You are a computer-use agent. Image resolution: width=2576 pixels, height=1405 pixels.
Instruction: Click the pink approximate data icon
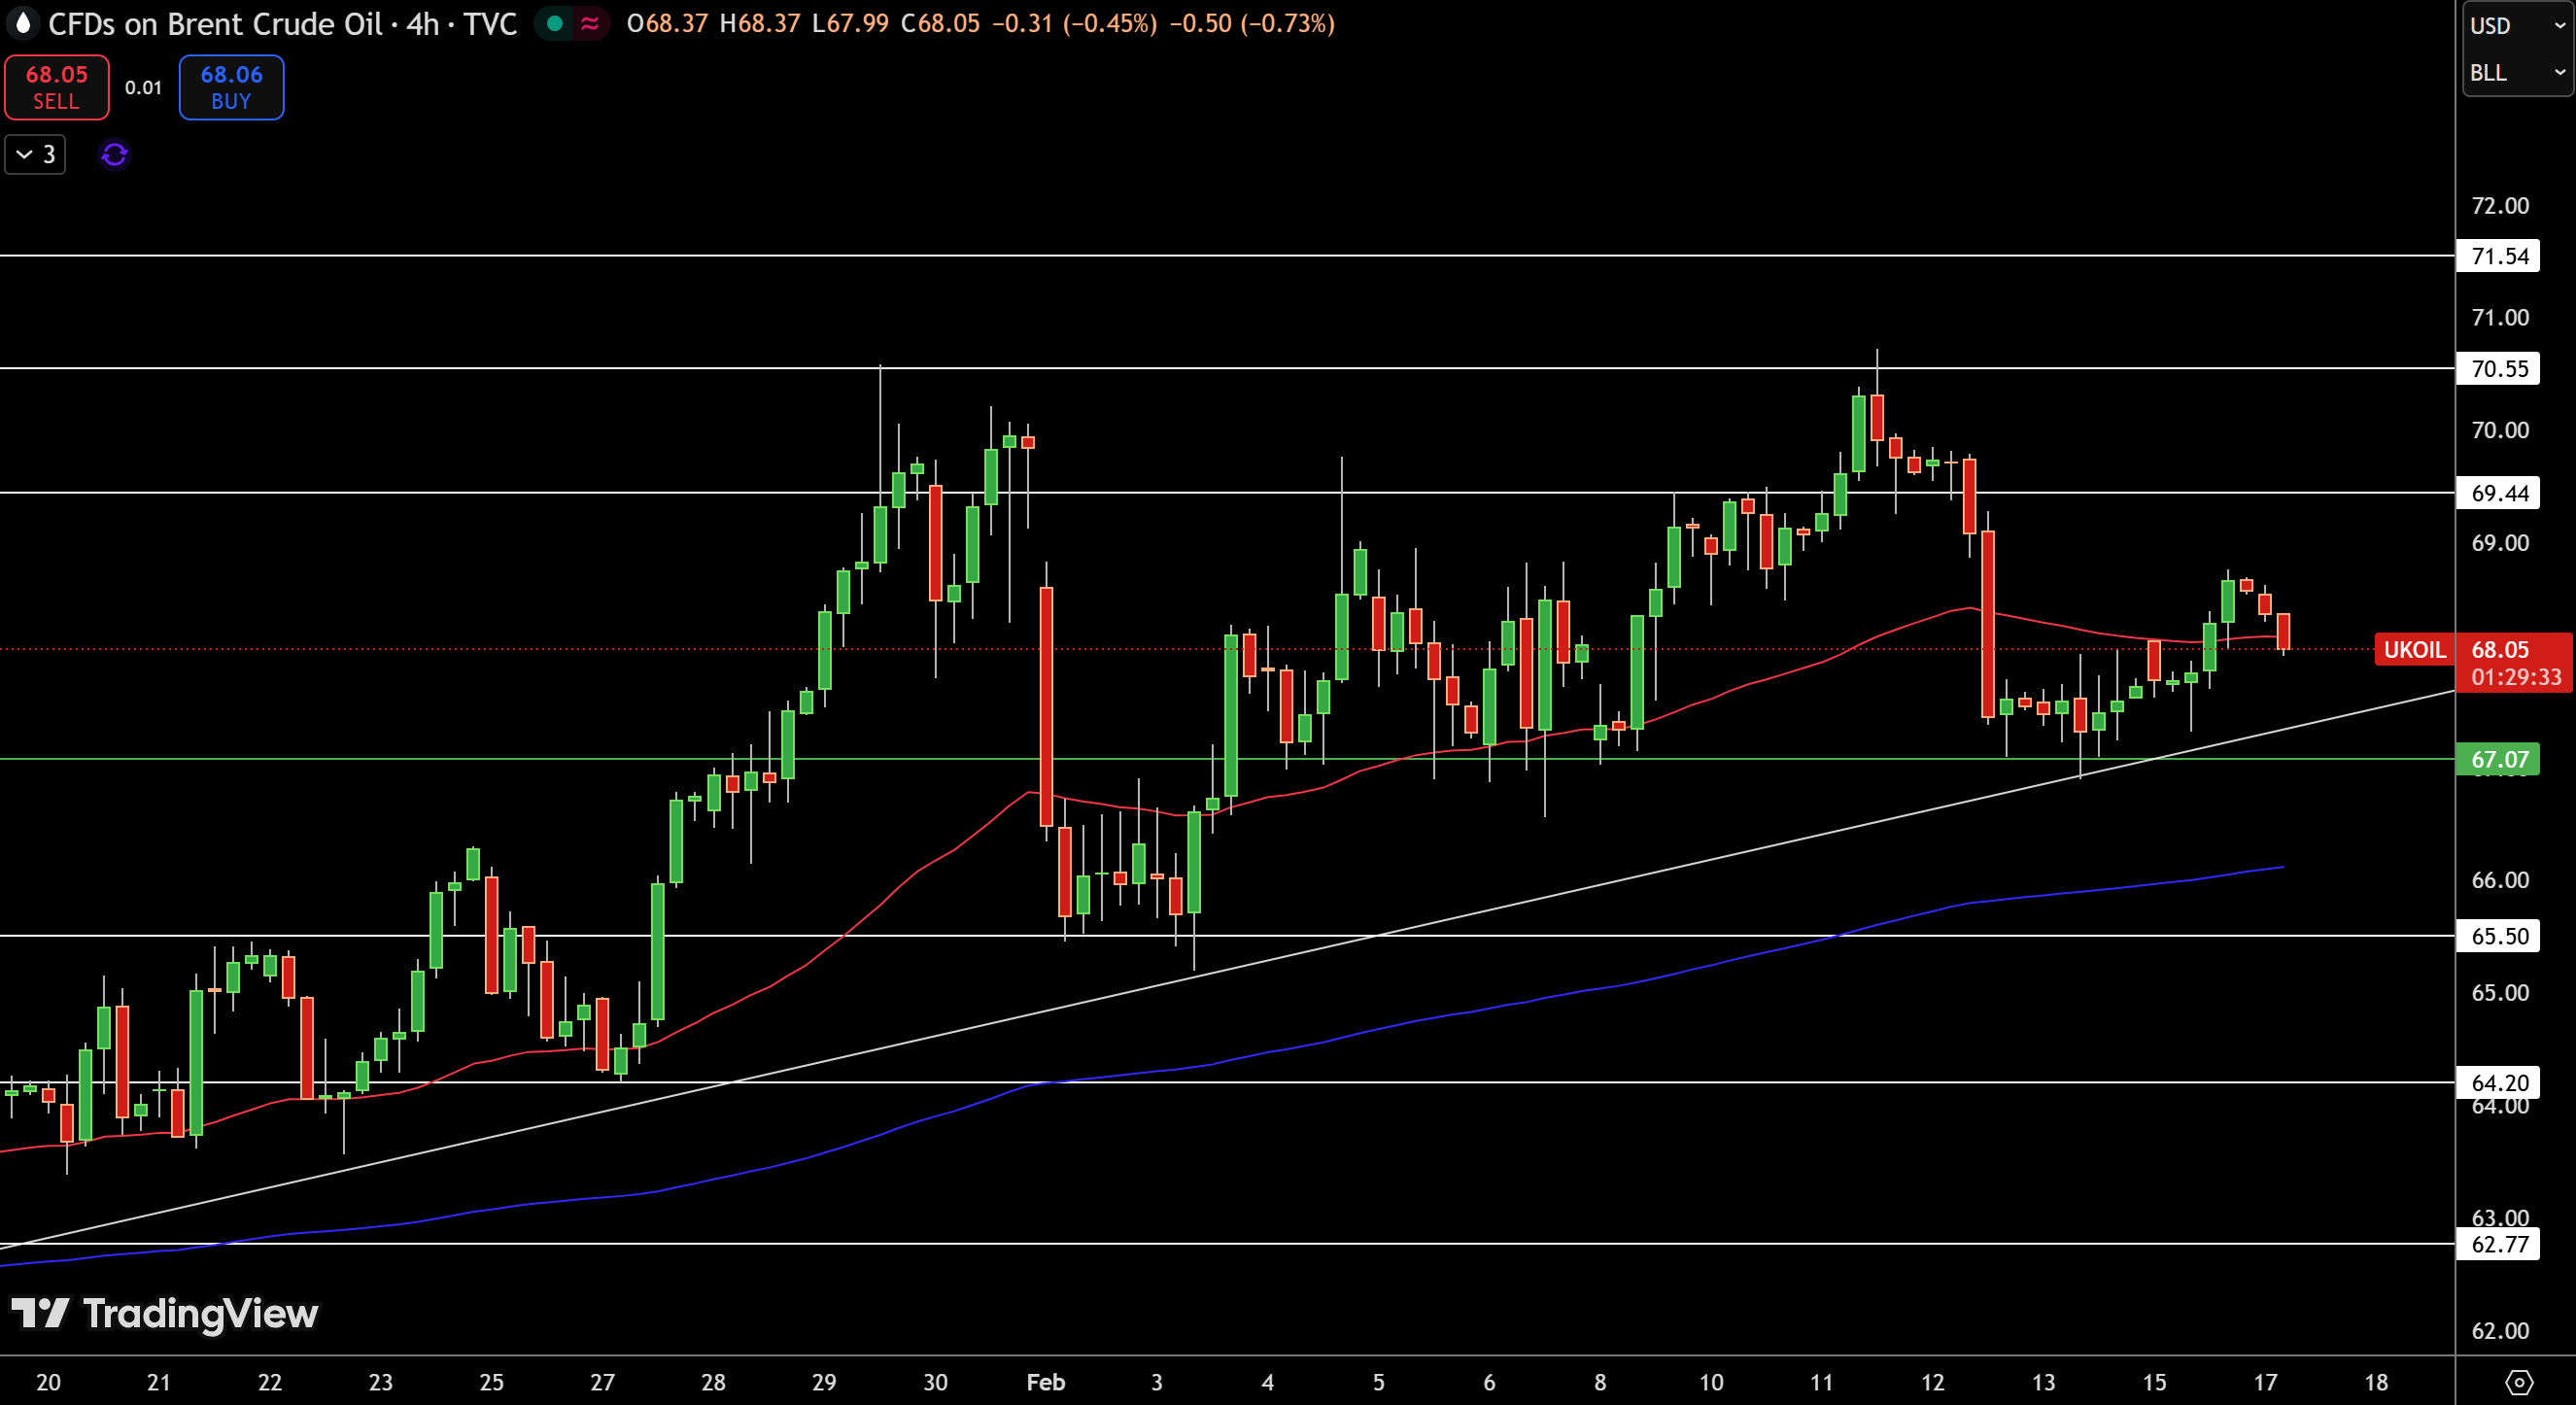click(590, 23)
